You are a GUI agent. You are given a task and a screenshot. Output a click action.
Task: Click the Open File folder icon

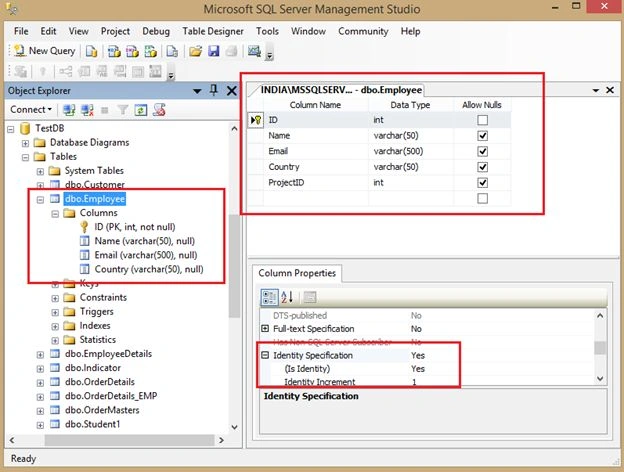point(195,51)
